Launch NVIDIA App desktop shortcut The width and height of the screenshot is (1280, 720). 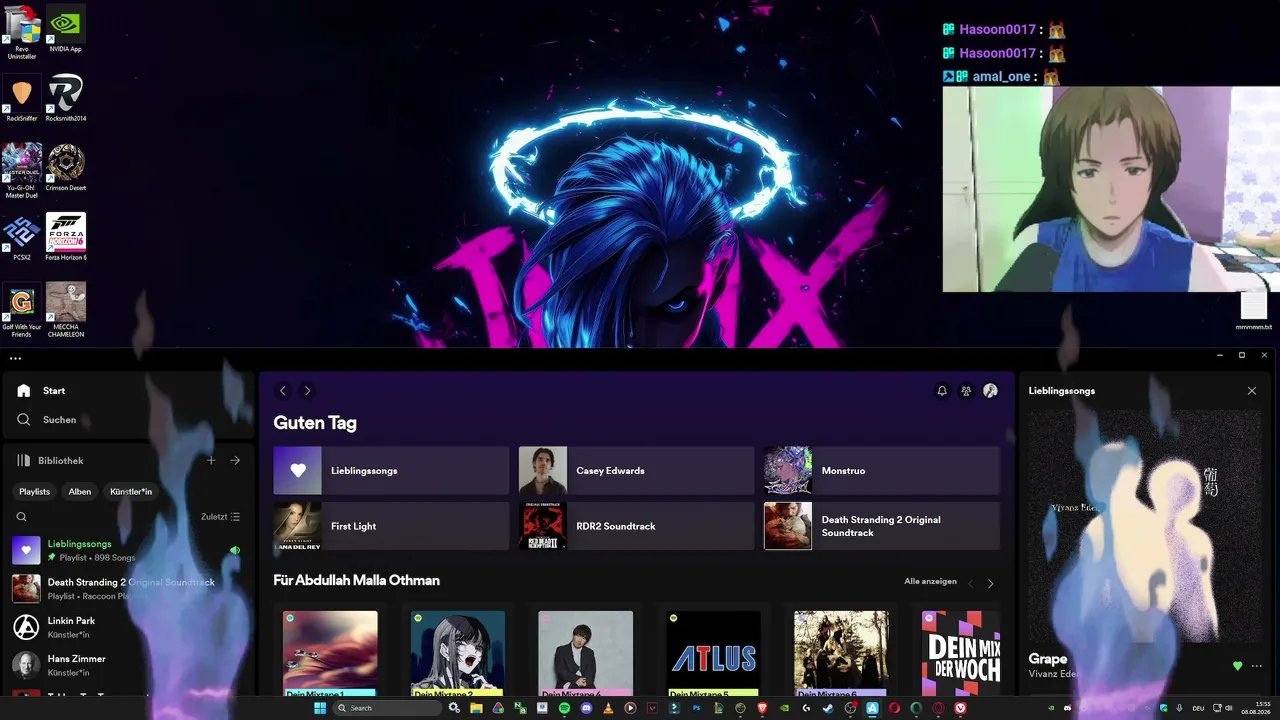(66, 29)
